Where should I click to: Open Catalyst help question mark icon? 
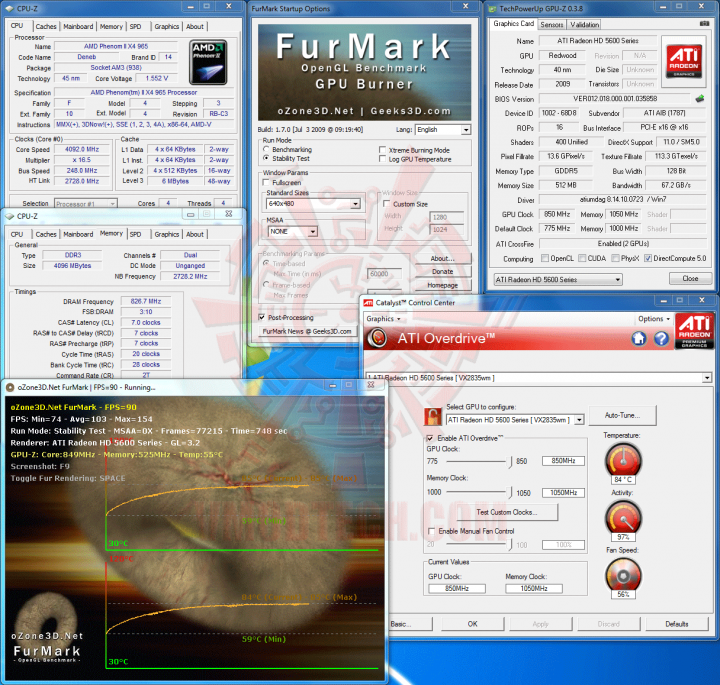[661, 339]
